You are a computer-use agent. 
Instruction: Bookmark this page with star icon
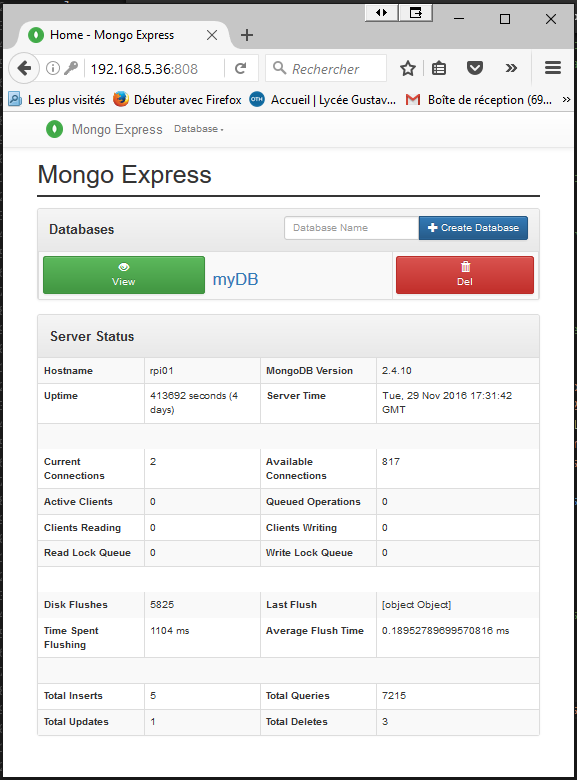pyautogui.click(x=408, y=68)
